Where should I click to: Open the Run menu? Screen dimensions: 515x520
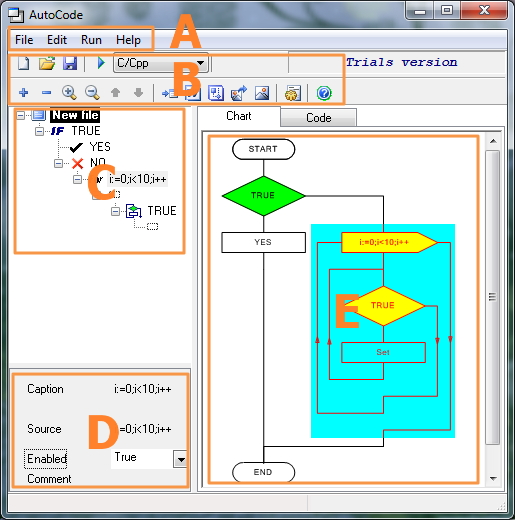pyautogui.click(x=91, y=40)
